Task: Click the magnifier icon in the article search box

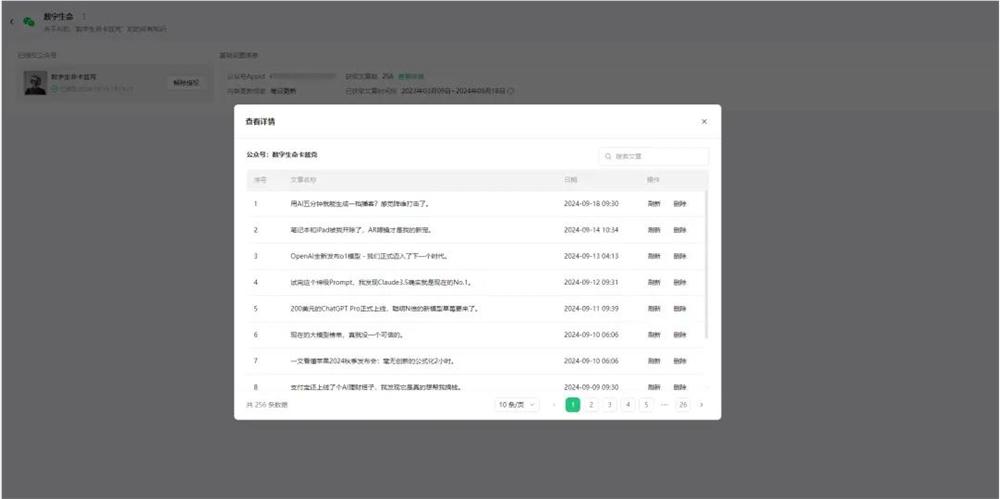Action: pos(608,156)
